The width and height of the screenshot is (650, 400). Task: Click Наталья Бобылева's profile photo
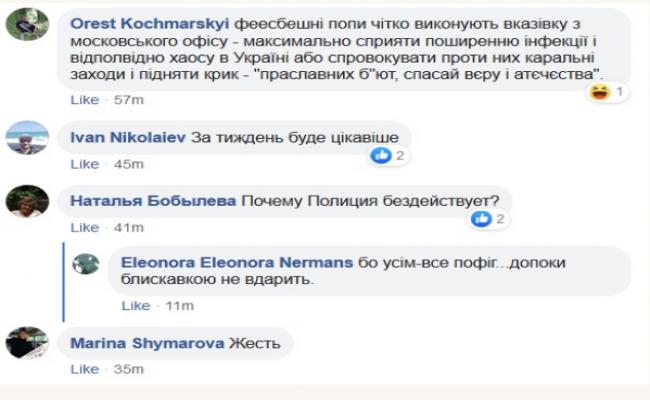click(x=27, y=202)
